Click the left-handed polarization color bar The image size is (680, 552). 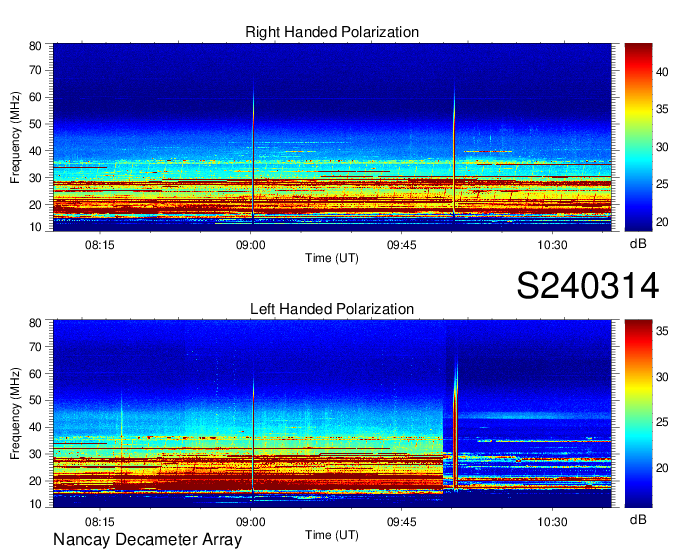click(x=638, y=414)
